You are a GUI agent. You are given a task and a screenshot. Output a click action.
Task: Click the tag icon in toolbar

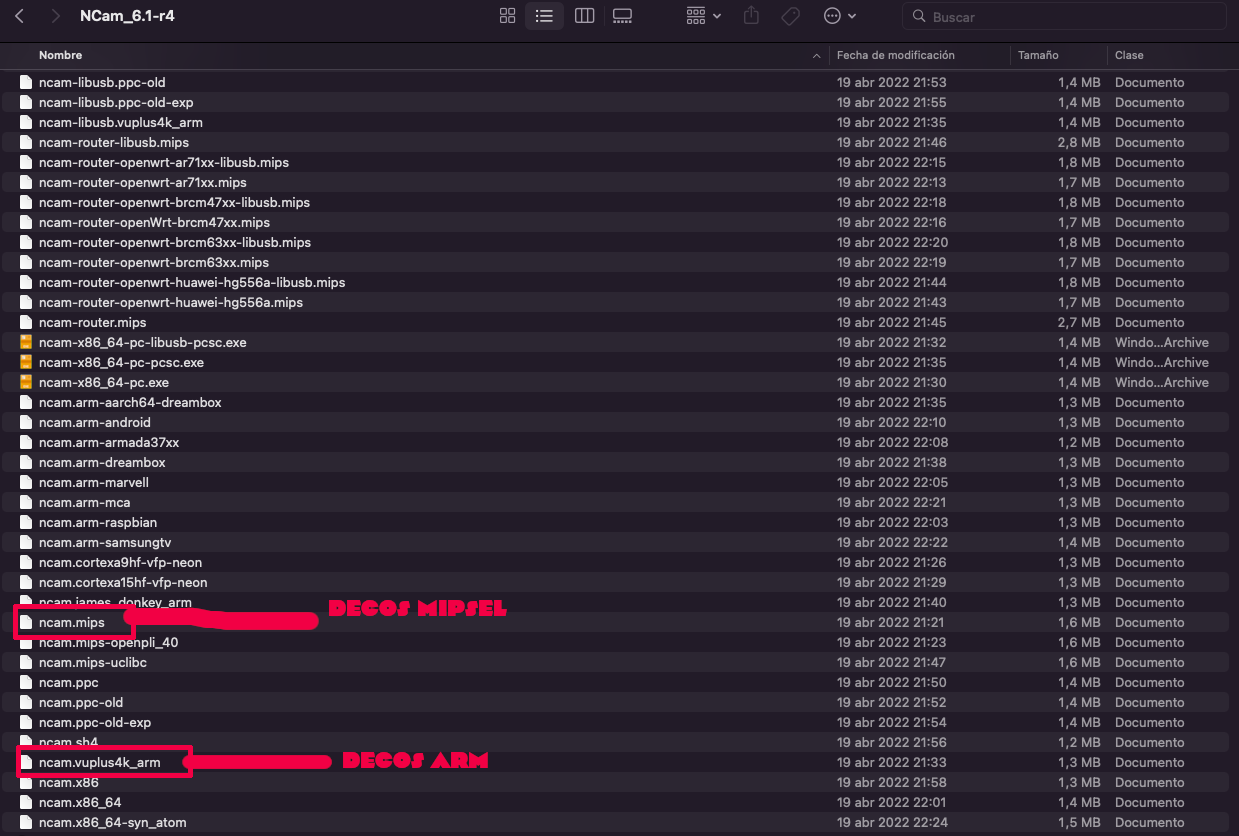[790, 16]
